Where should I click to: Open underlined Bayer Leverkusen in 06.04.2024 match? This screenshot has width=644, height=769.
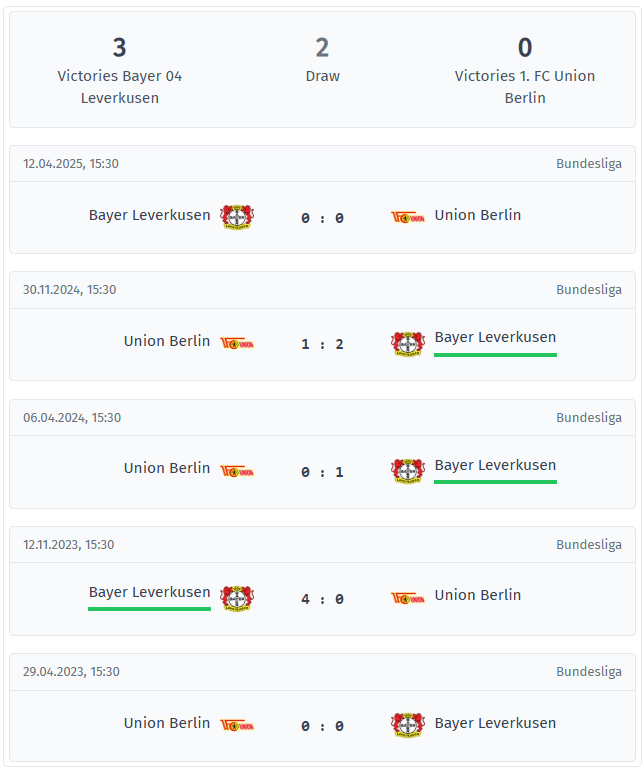(x=495, y=465)
